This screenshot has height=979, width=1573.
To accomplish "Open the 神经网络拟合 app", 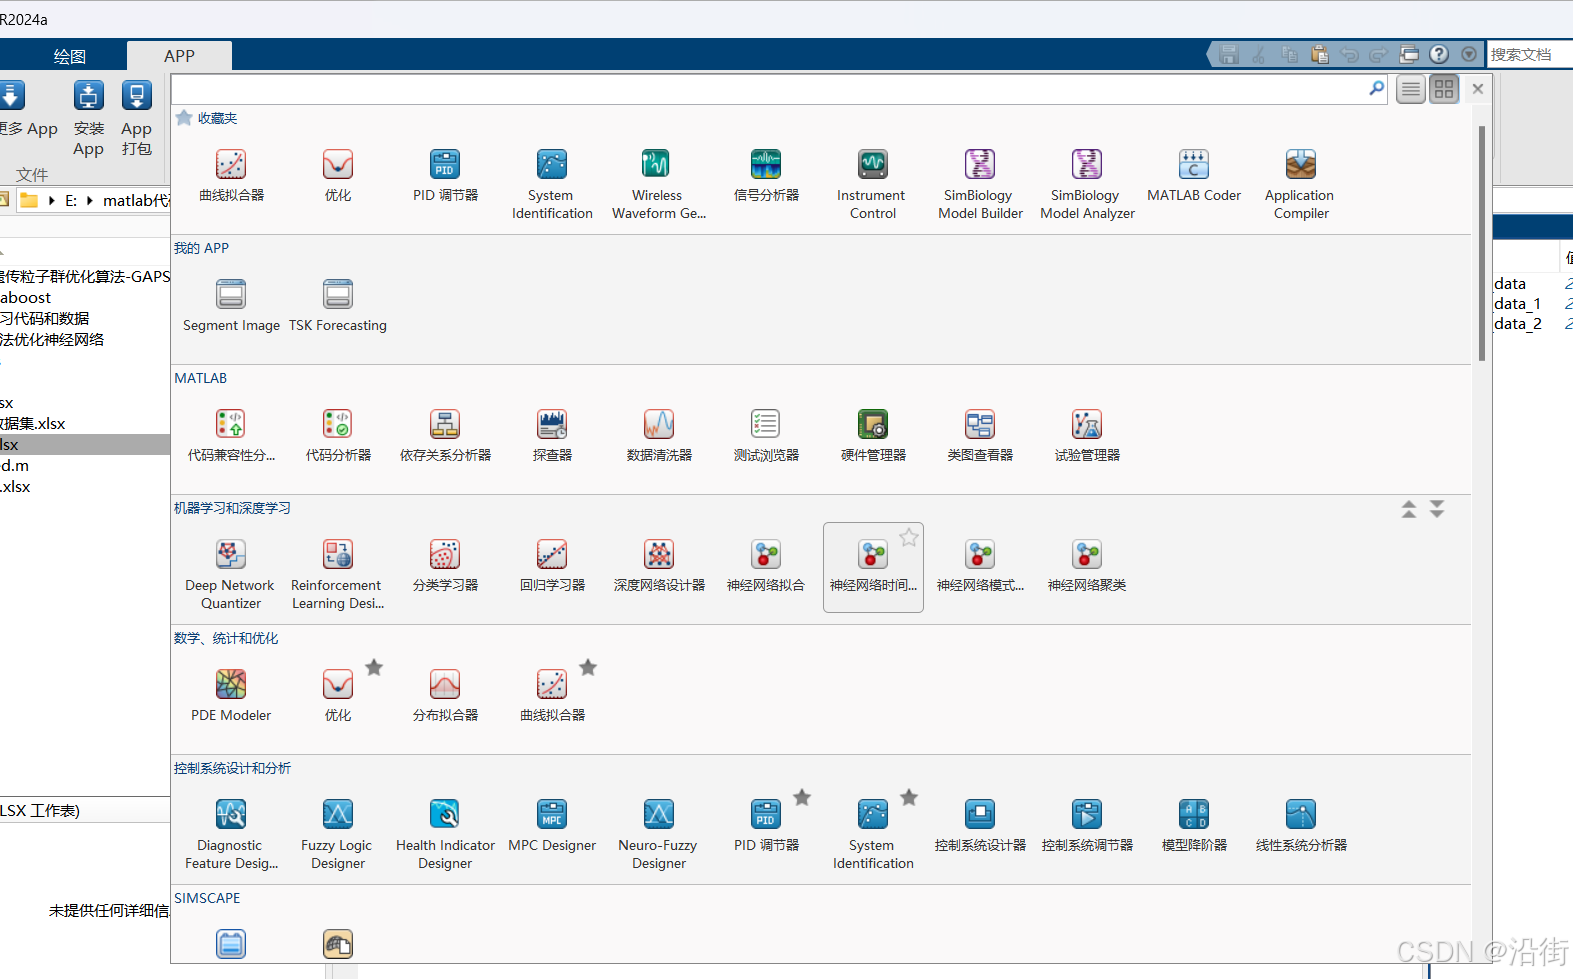I will tap(766, 565).
